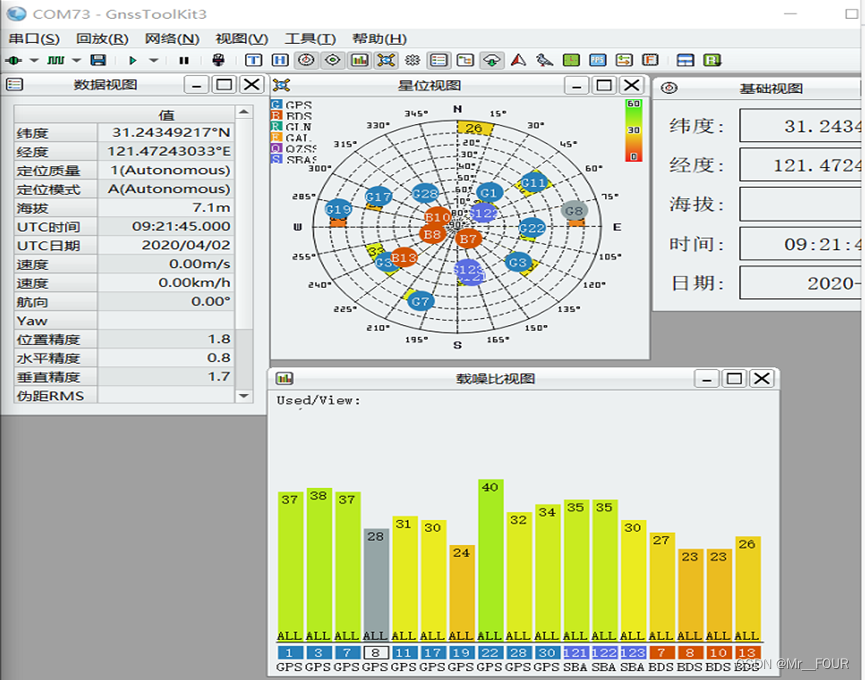Open the 工具(T) menu
The width and height of the screenshot is (865, 680).
point(310,39)
